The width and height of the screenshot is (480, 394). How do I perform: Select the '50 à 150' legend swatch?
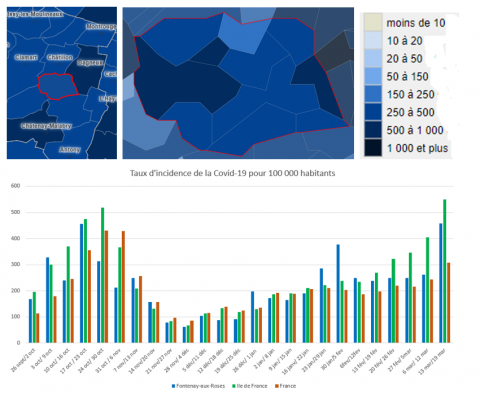[373, 76]
